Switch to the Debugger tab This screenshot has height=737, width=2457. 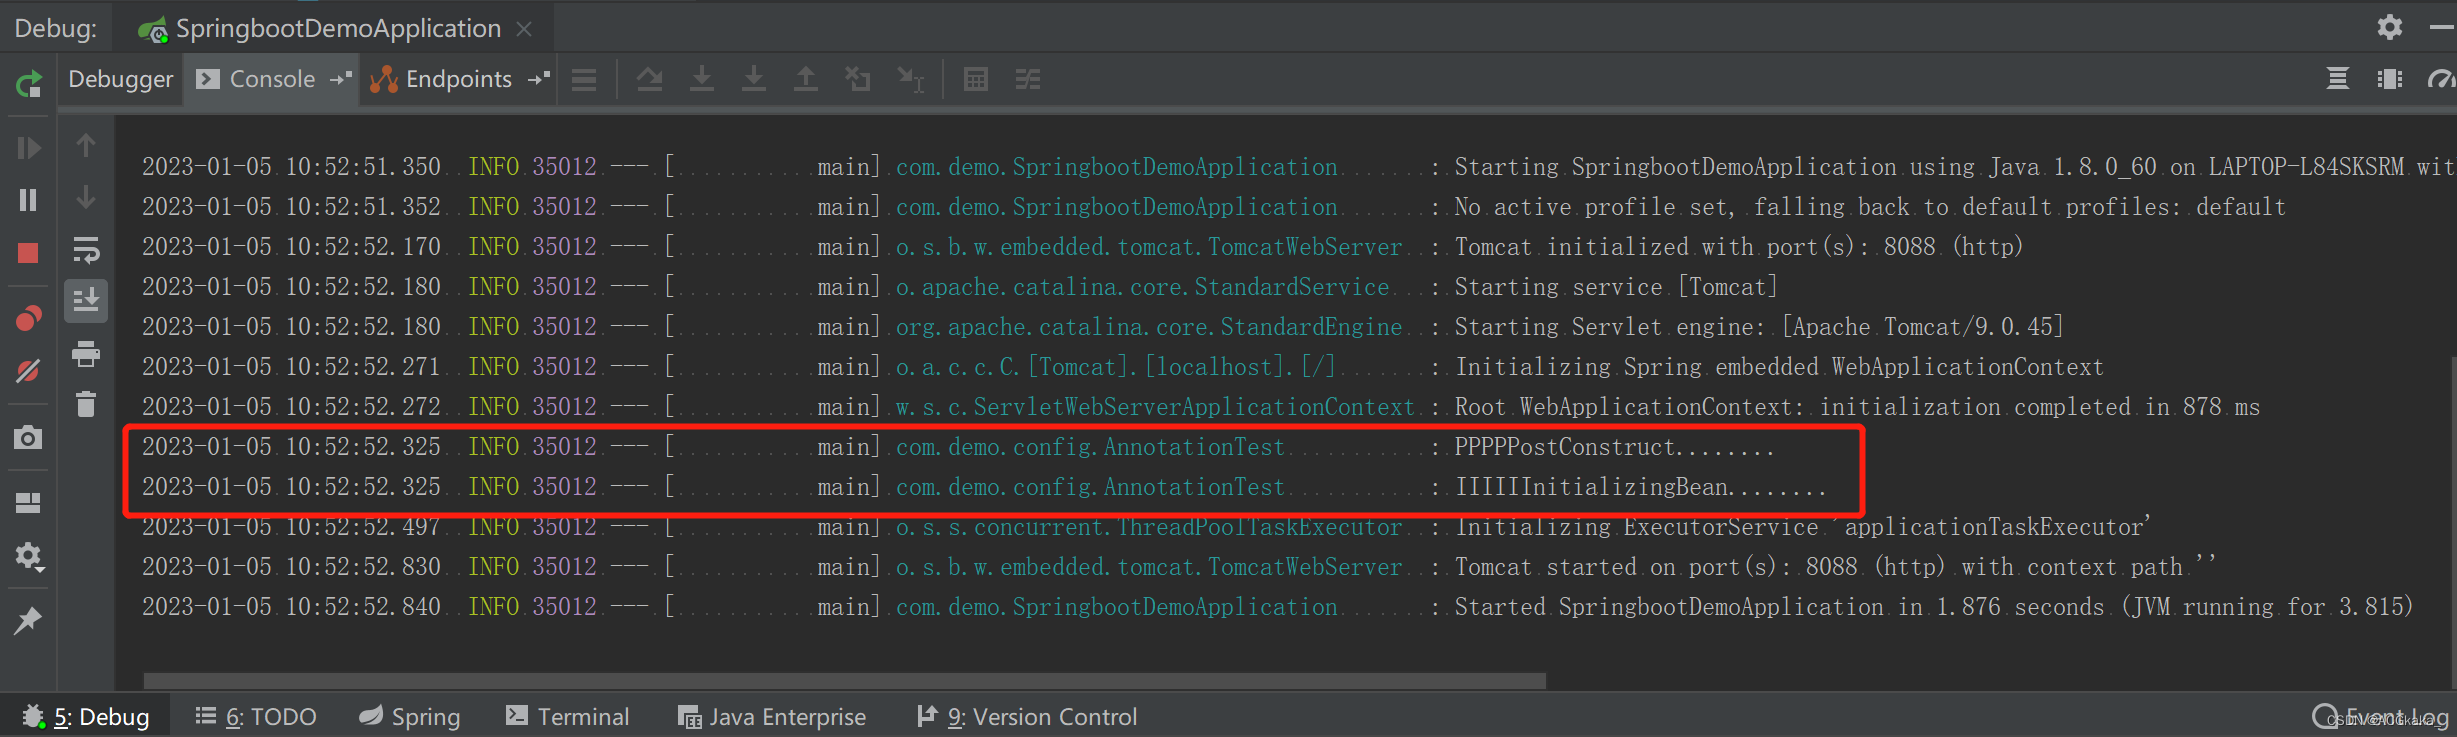tap(121, 79)
